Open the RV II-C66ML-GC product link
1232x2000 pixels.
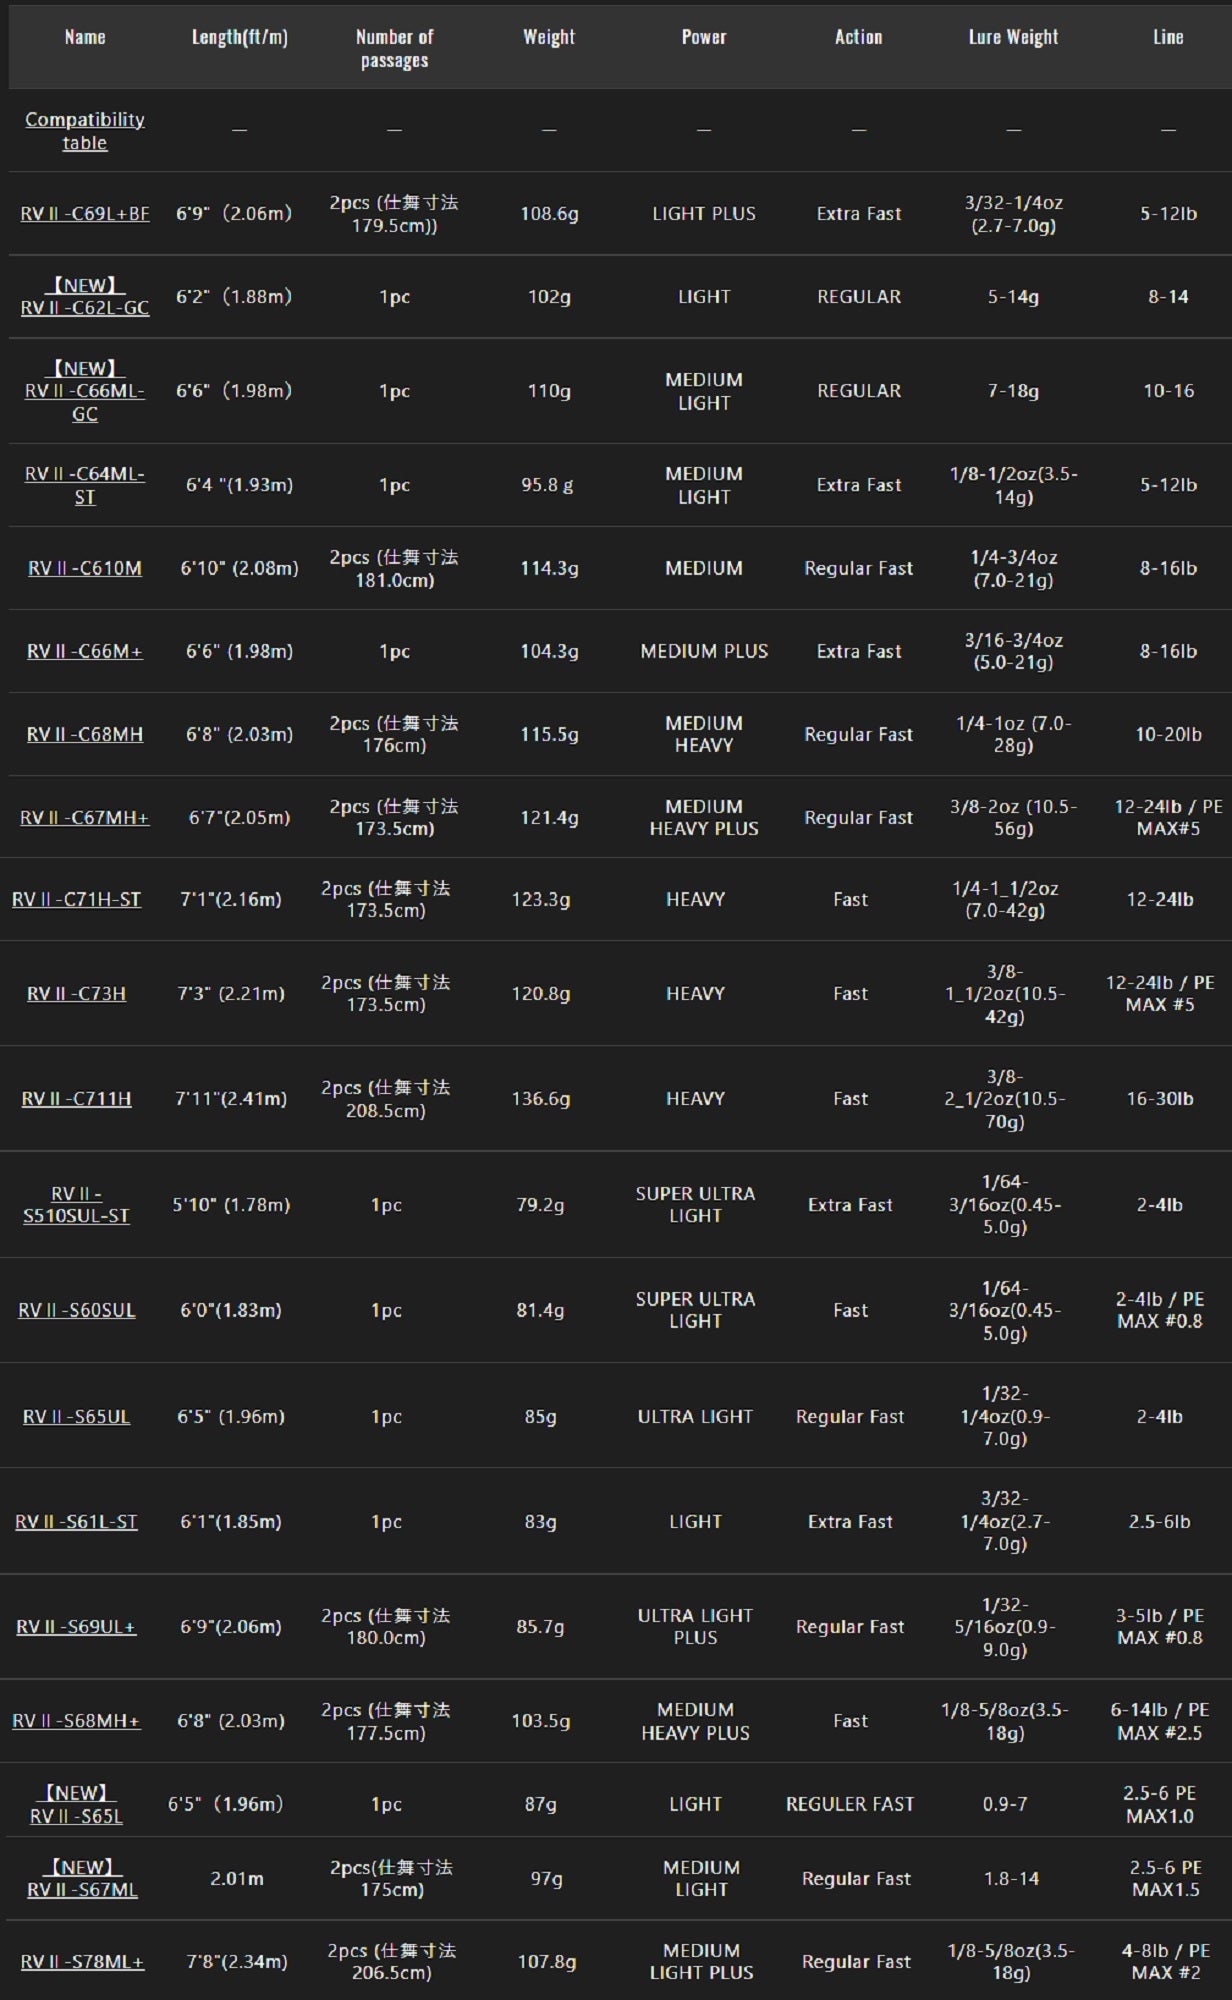(85, 391)
